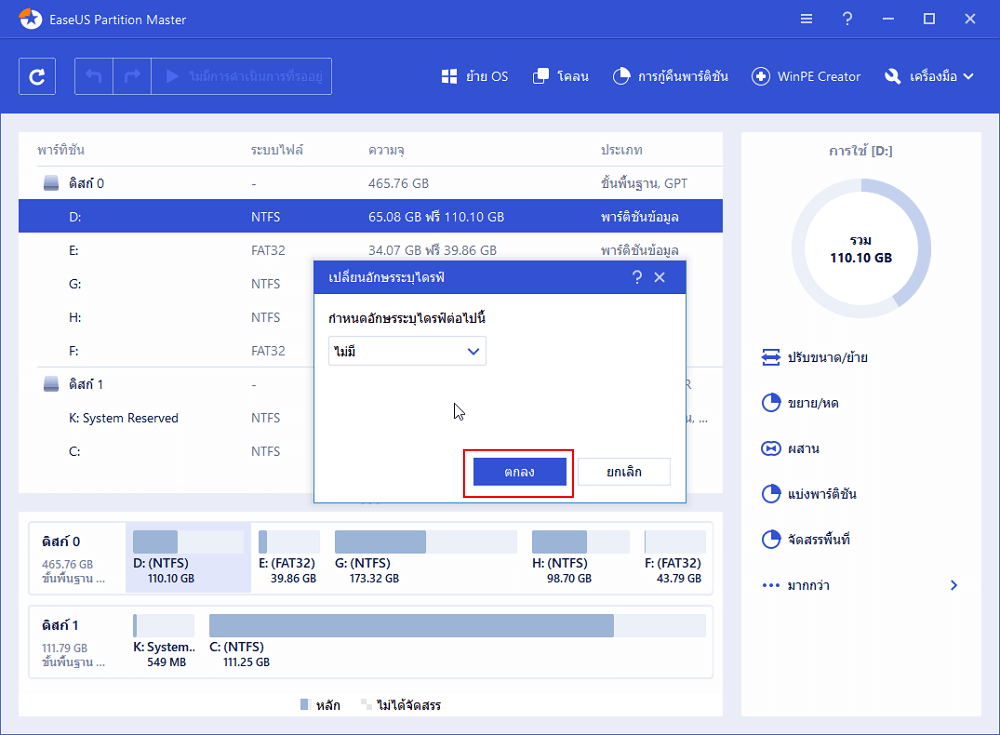Click the ระบบไฟล์ column header

point(277,150)
